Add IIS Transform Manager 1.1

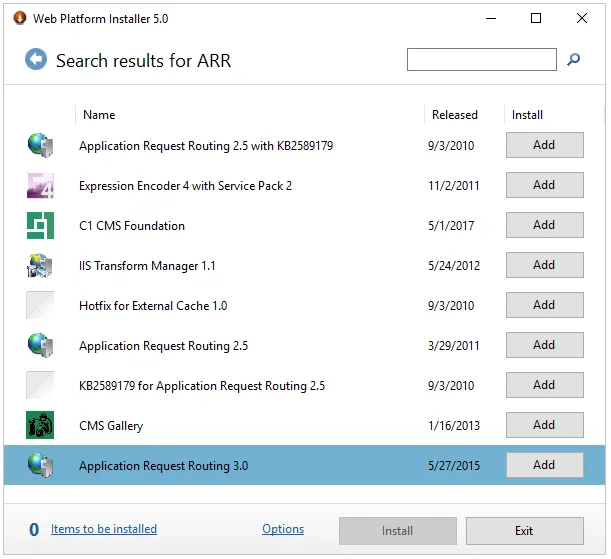(x=544, y=265)
